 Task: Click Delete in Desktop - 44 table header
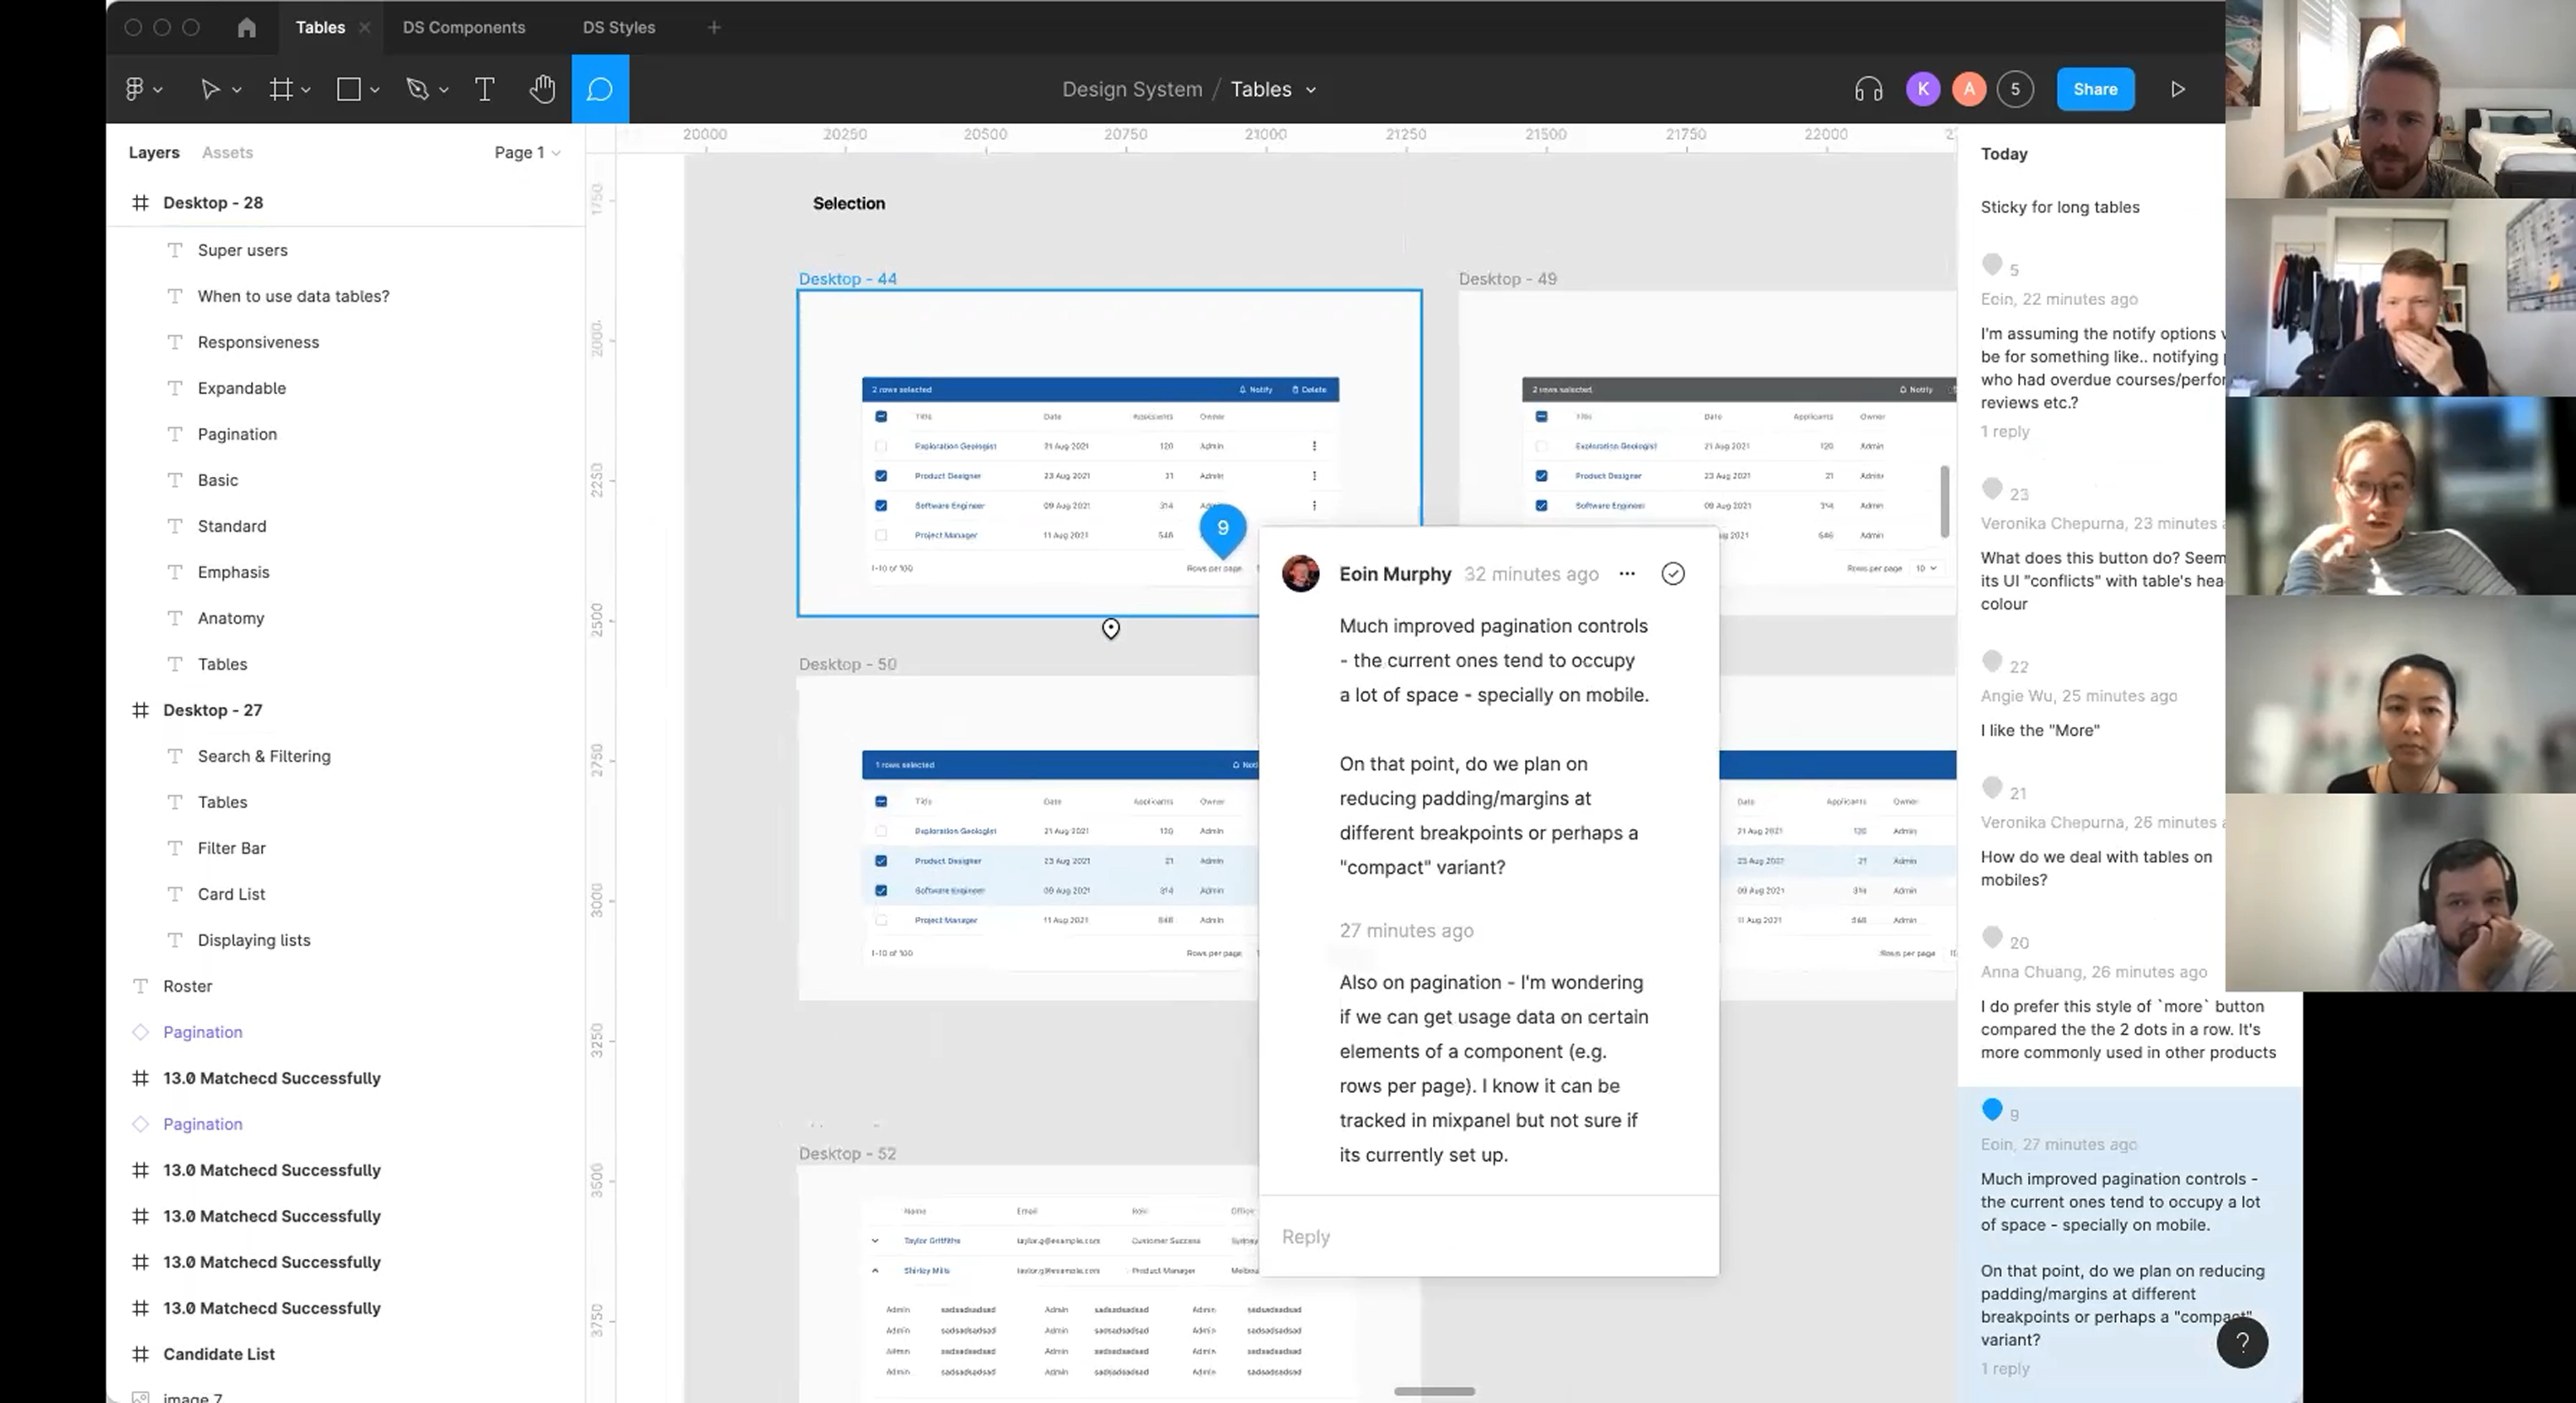tap(1309, 389)
